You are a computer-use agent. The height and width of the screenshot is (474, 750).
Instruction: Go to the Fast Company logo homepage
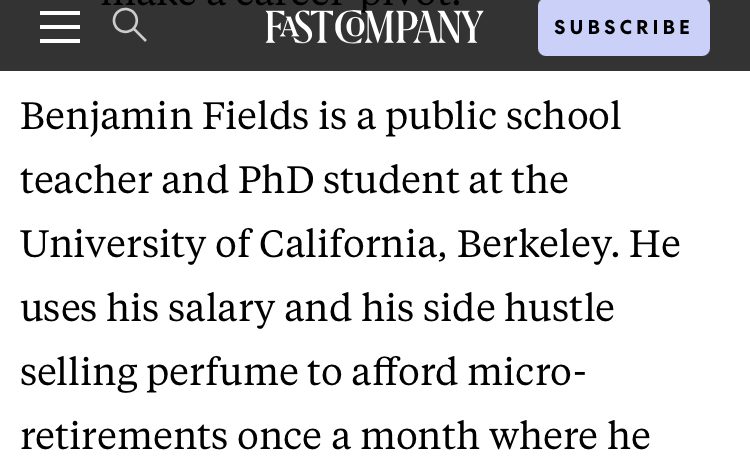coord(374,27)
